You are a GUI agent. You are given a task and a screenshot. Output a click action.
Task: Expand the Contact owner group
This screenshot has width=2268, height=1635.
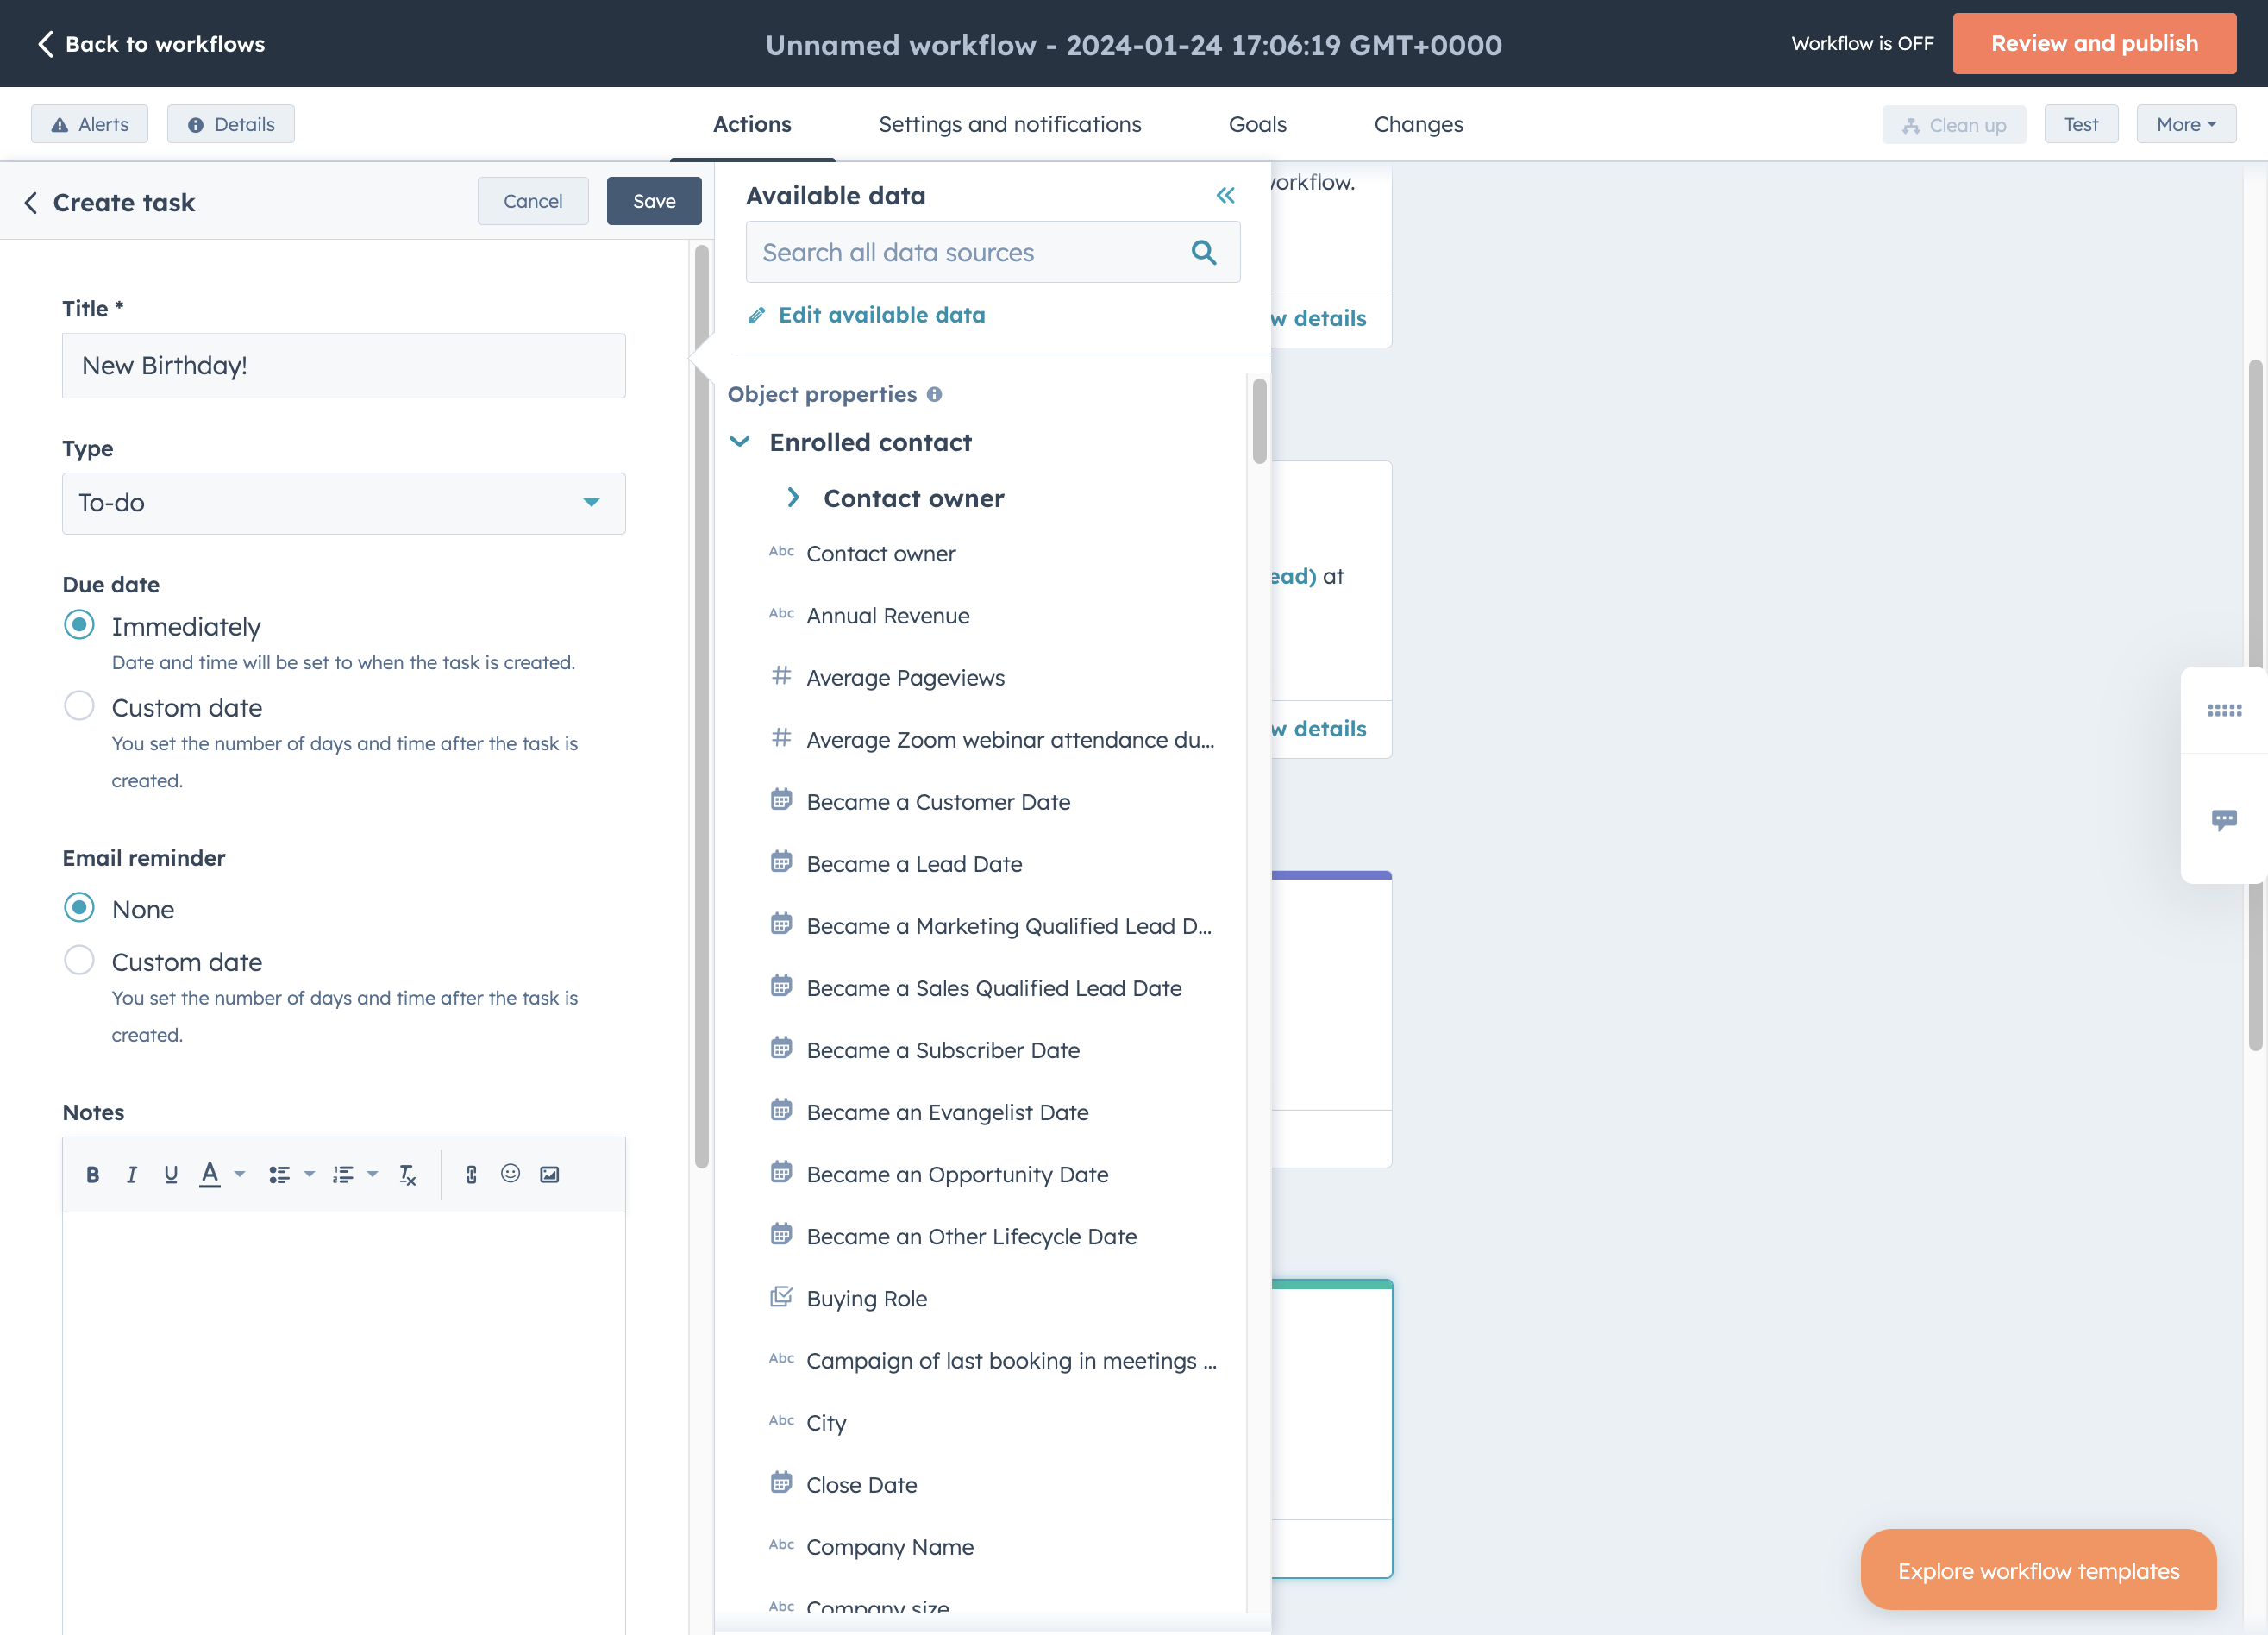(792, 498)
